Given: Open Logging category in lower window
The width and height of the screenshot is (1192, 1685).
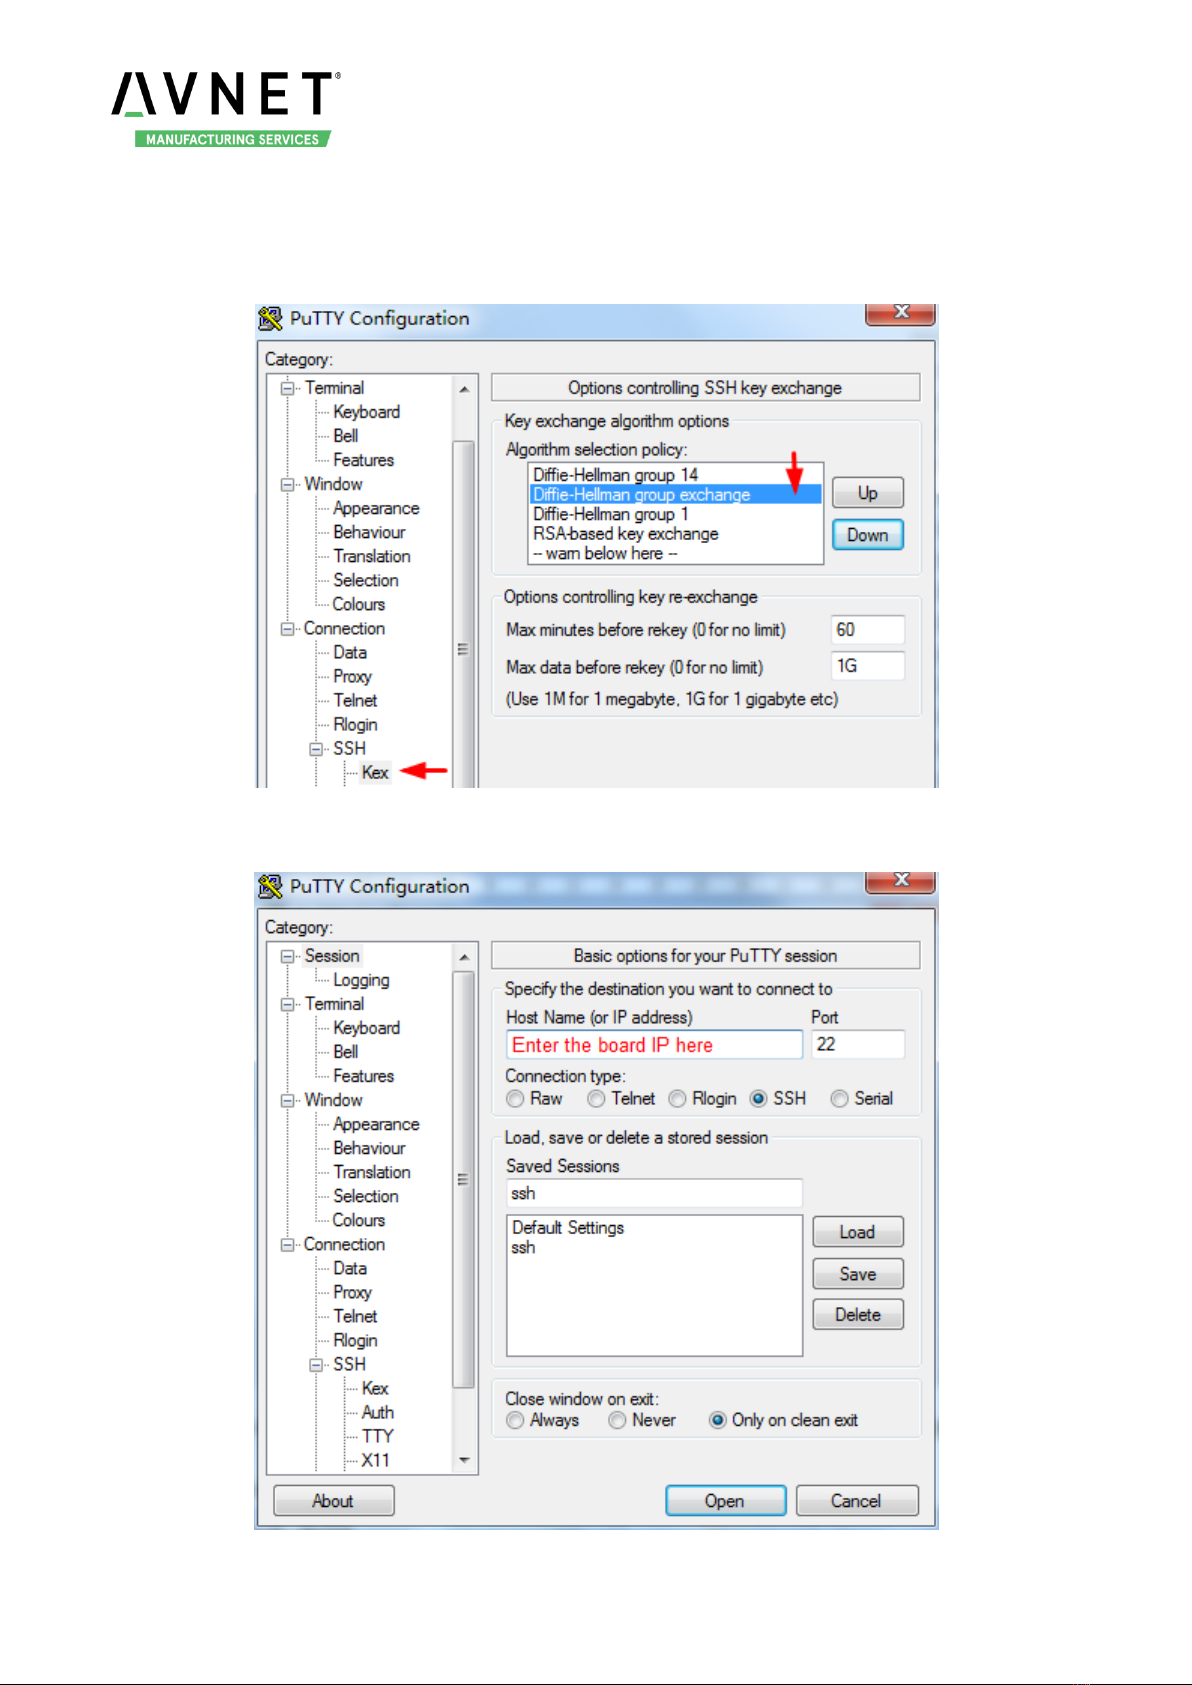Looking at the screenshot, I should click(361, 981).
